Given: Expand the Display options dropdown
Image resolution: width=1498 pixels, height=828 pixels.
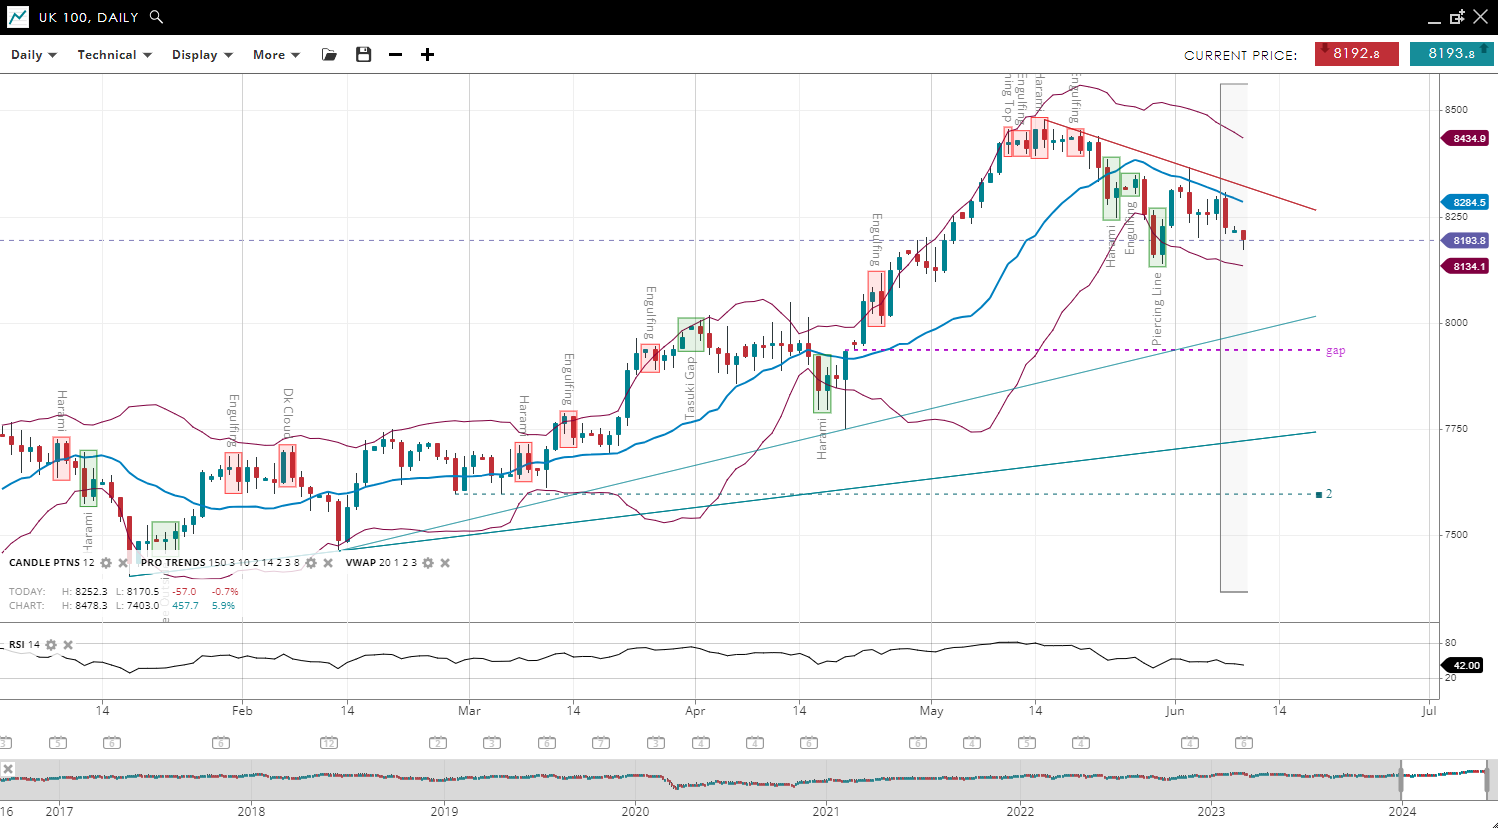Looking at the screenshot, I should (x=202, y=55).
